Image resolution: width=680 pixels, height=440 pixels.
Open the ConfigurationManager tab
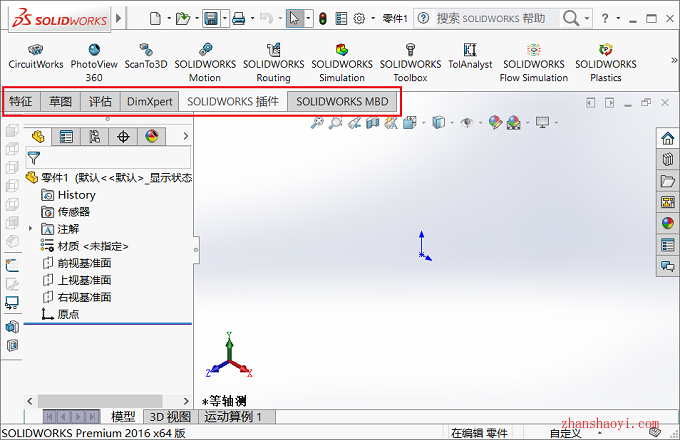point(95,137)
